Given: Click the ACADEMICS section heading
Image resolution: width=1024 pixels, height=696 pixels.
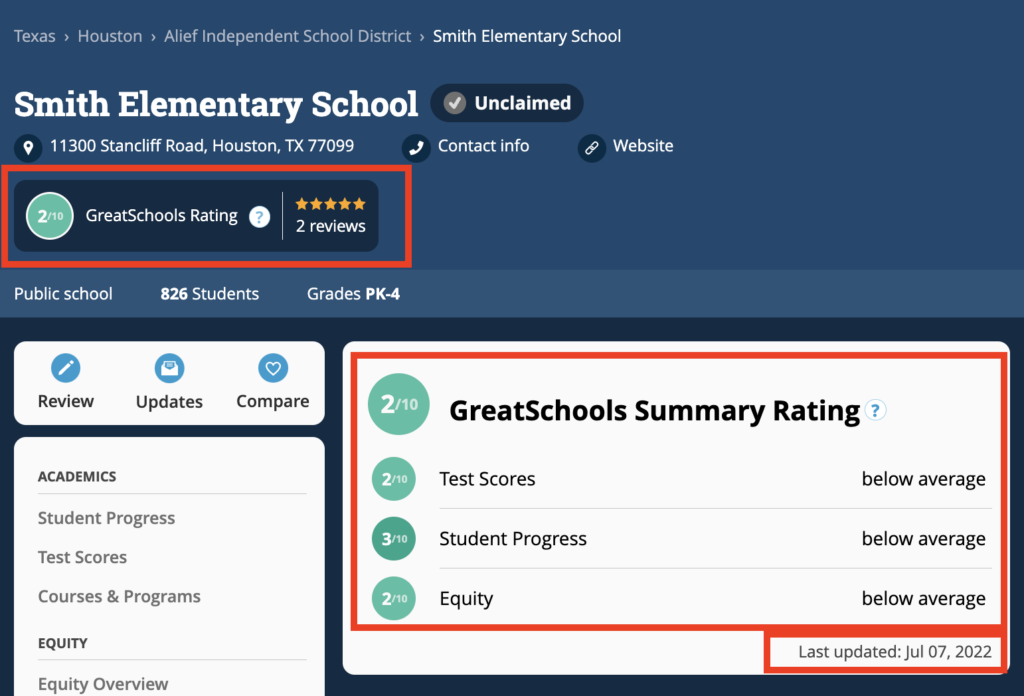Looking at the screenshot, I should tap(77, 477).
